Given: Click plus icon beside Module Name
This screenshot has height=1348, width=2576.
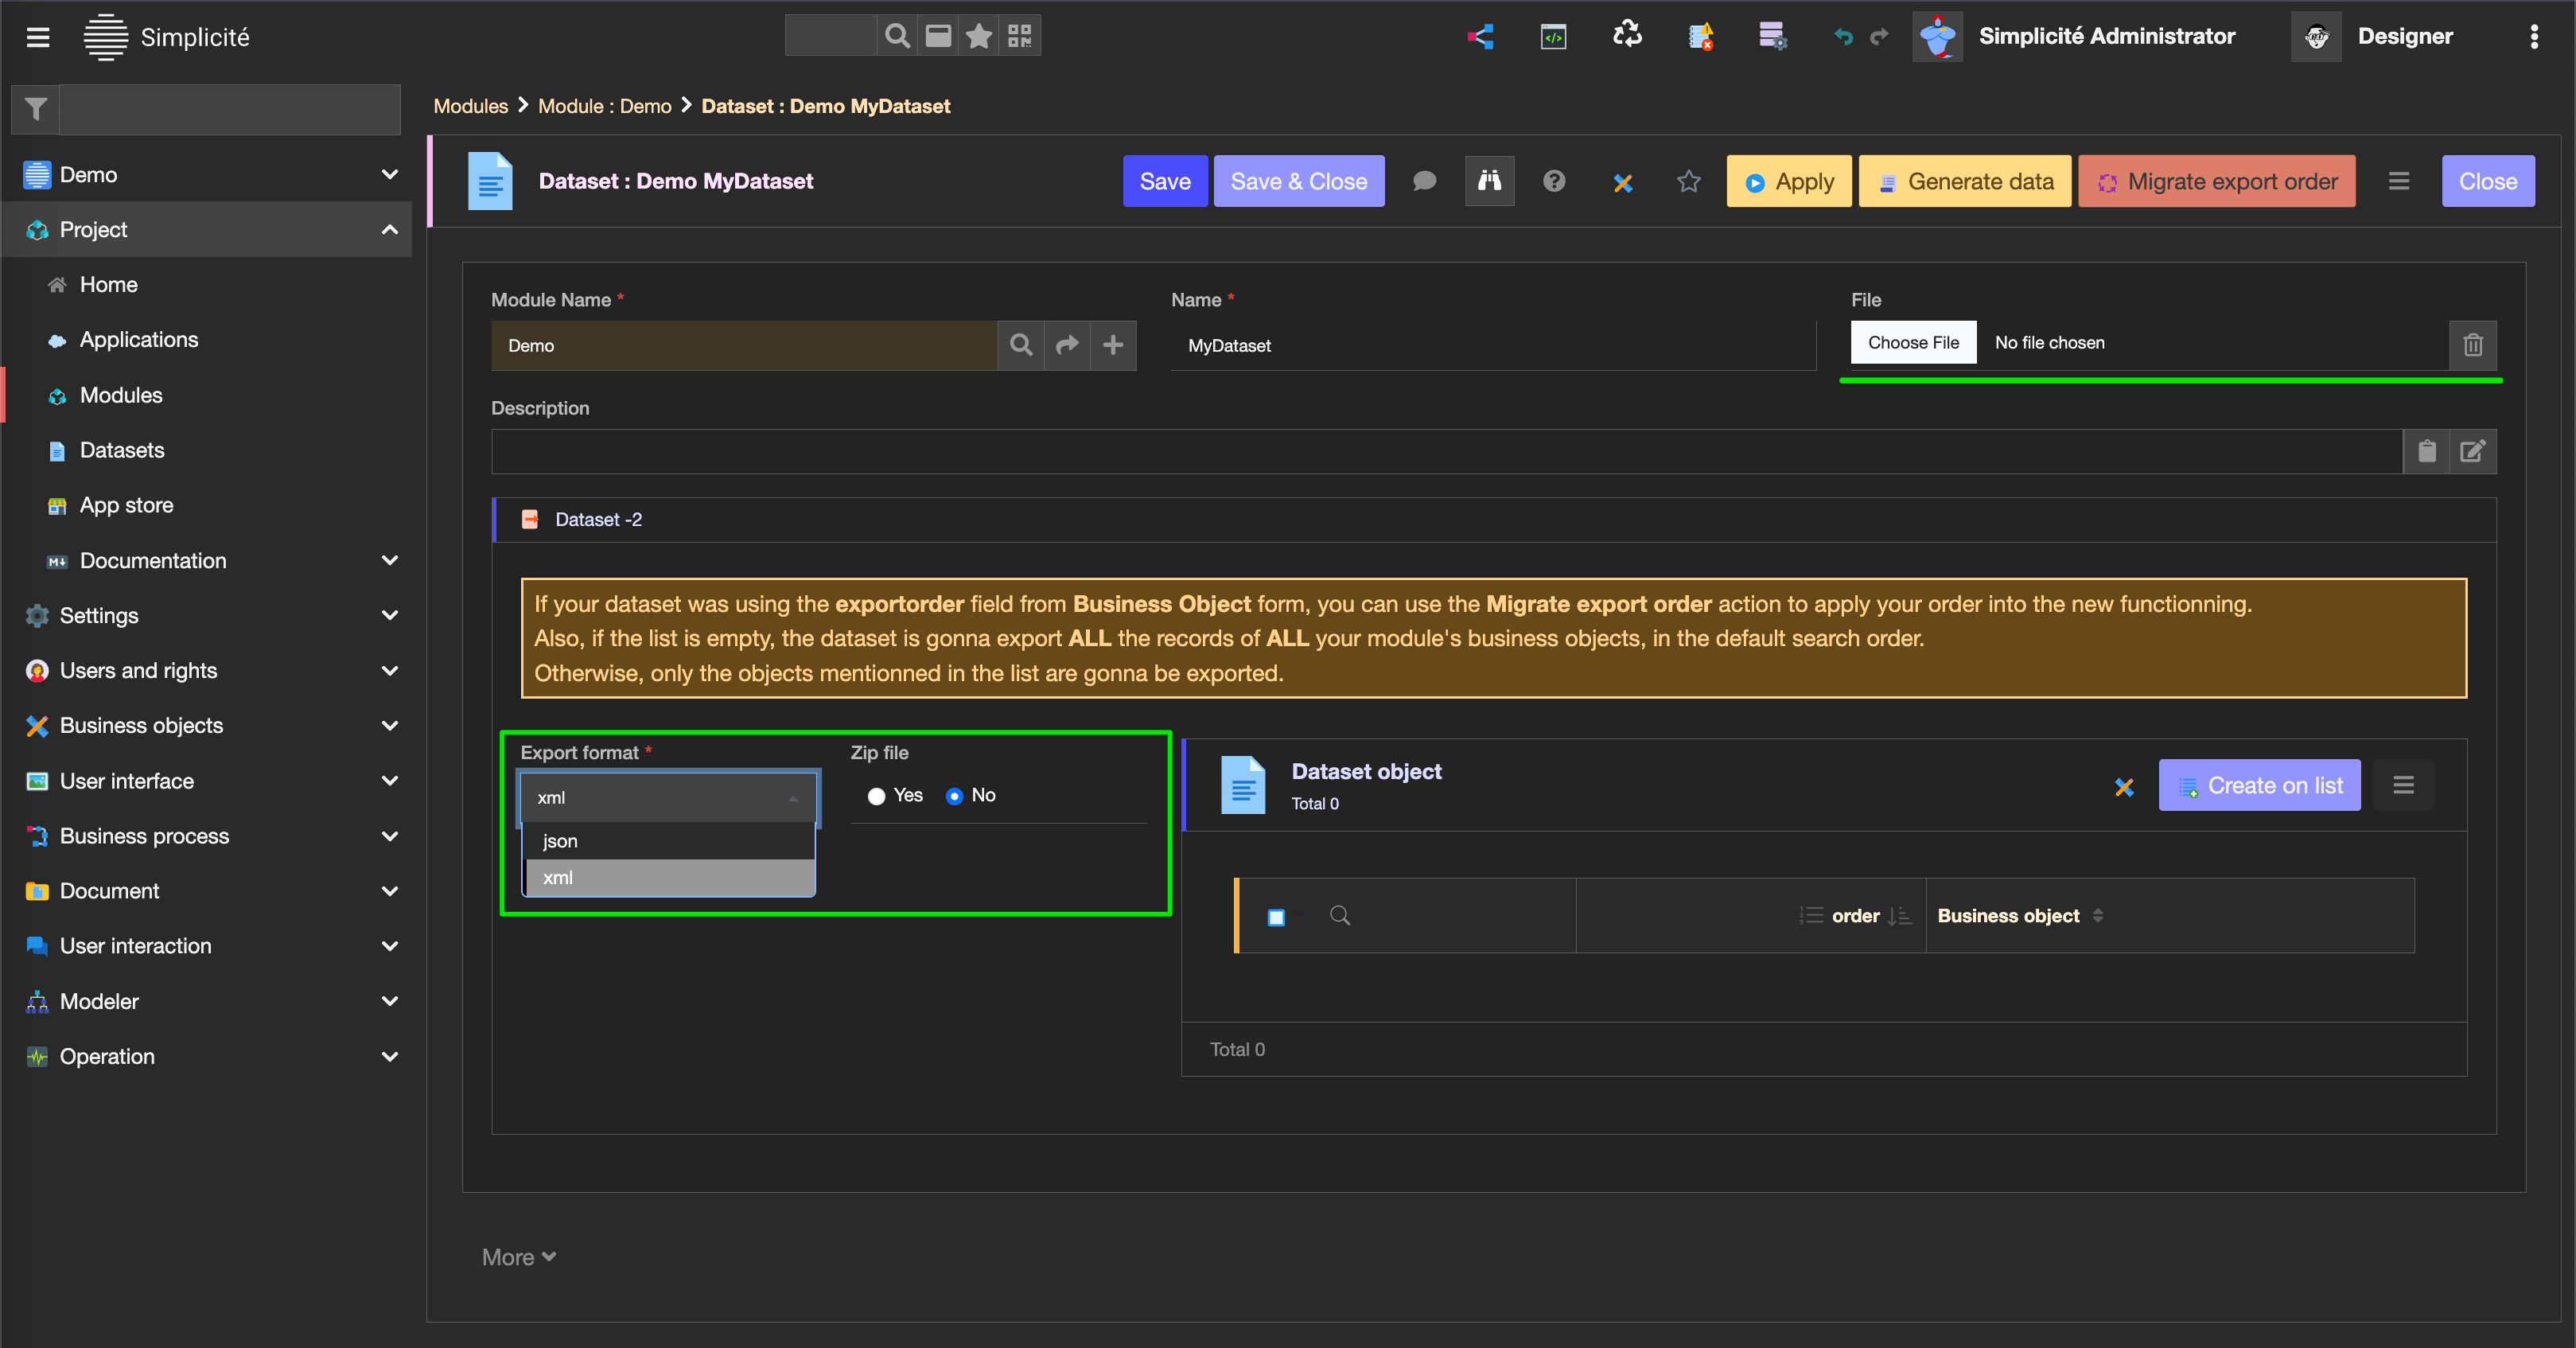Looking at the screenshot, I should 1112,345.
